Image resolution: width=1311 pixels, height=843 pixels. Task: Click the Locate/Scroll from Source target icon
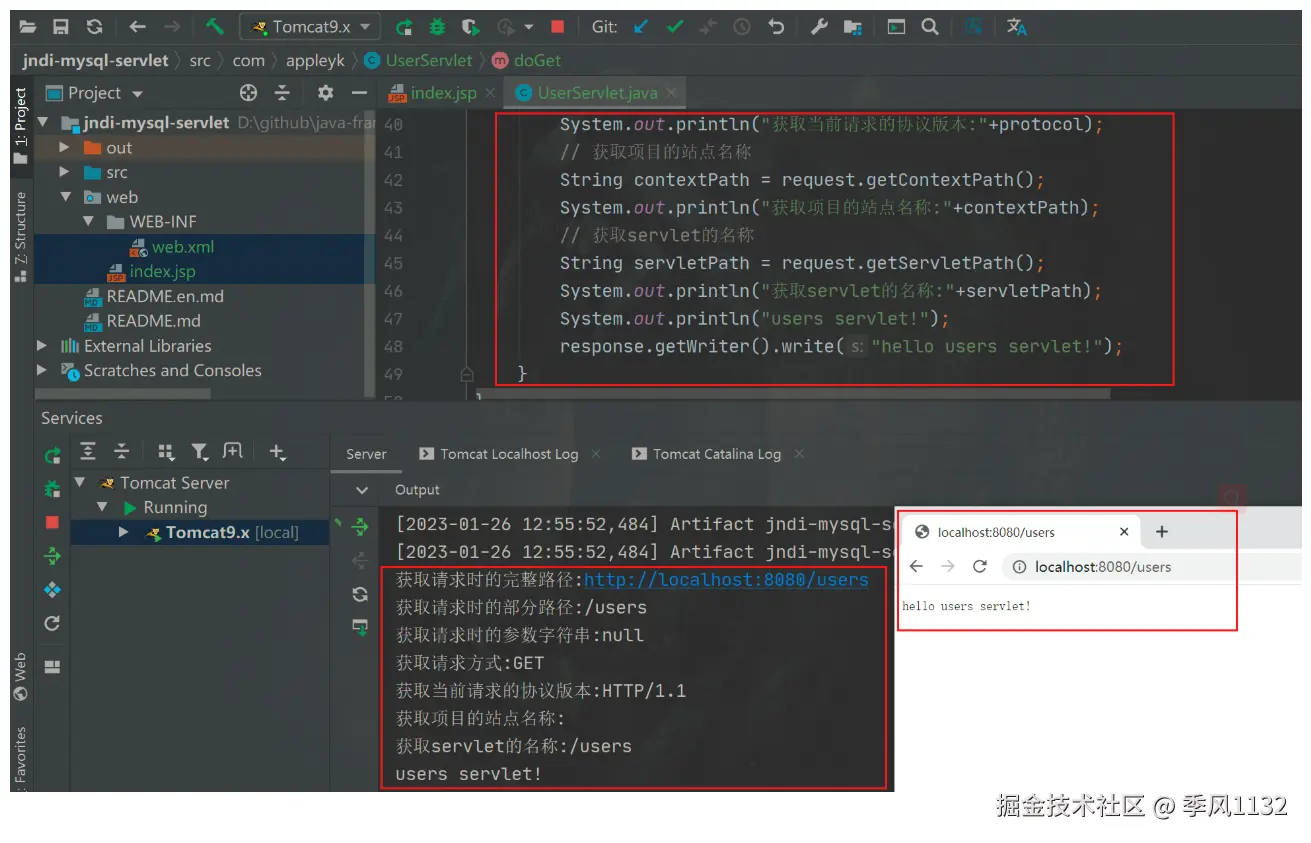coord(249,93)
